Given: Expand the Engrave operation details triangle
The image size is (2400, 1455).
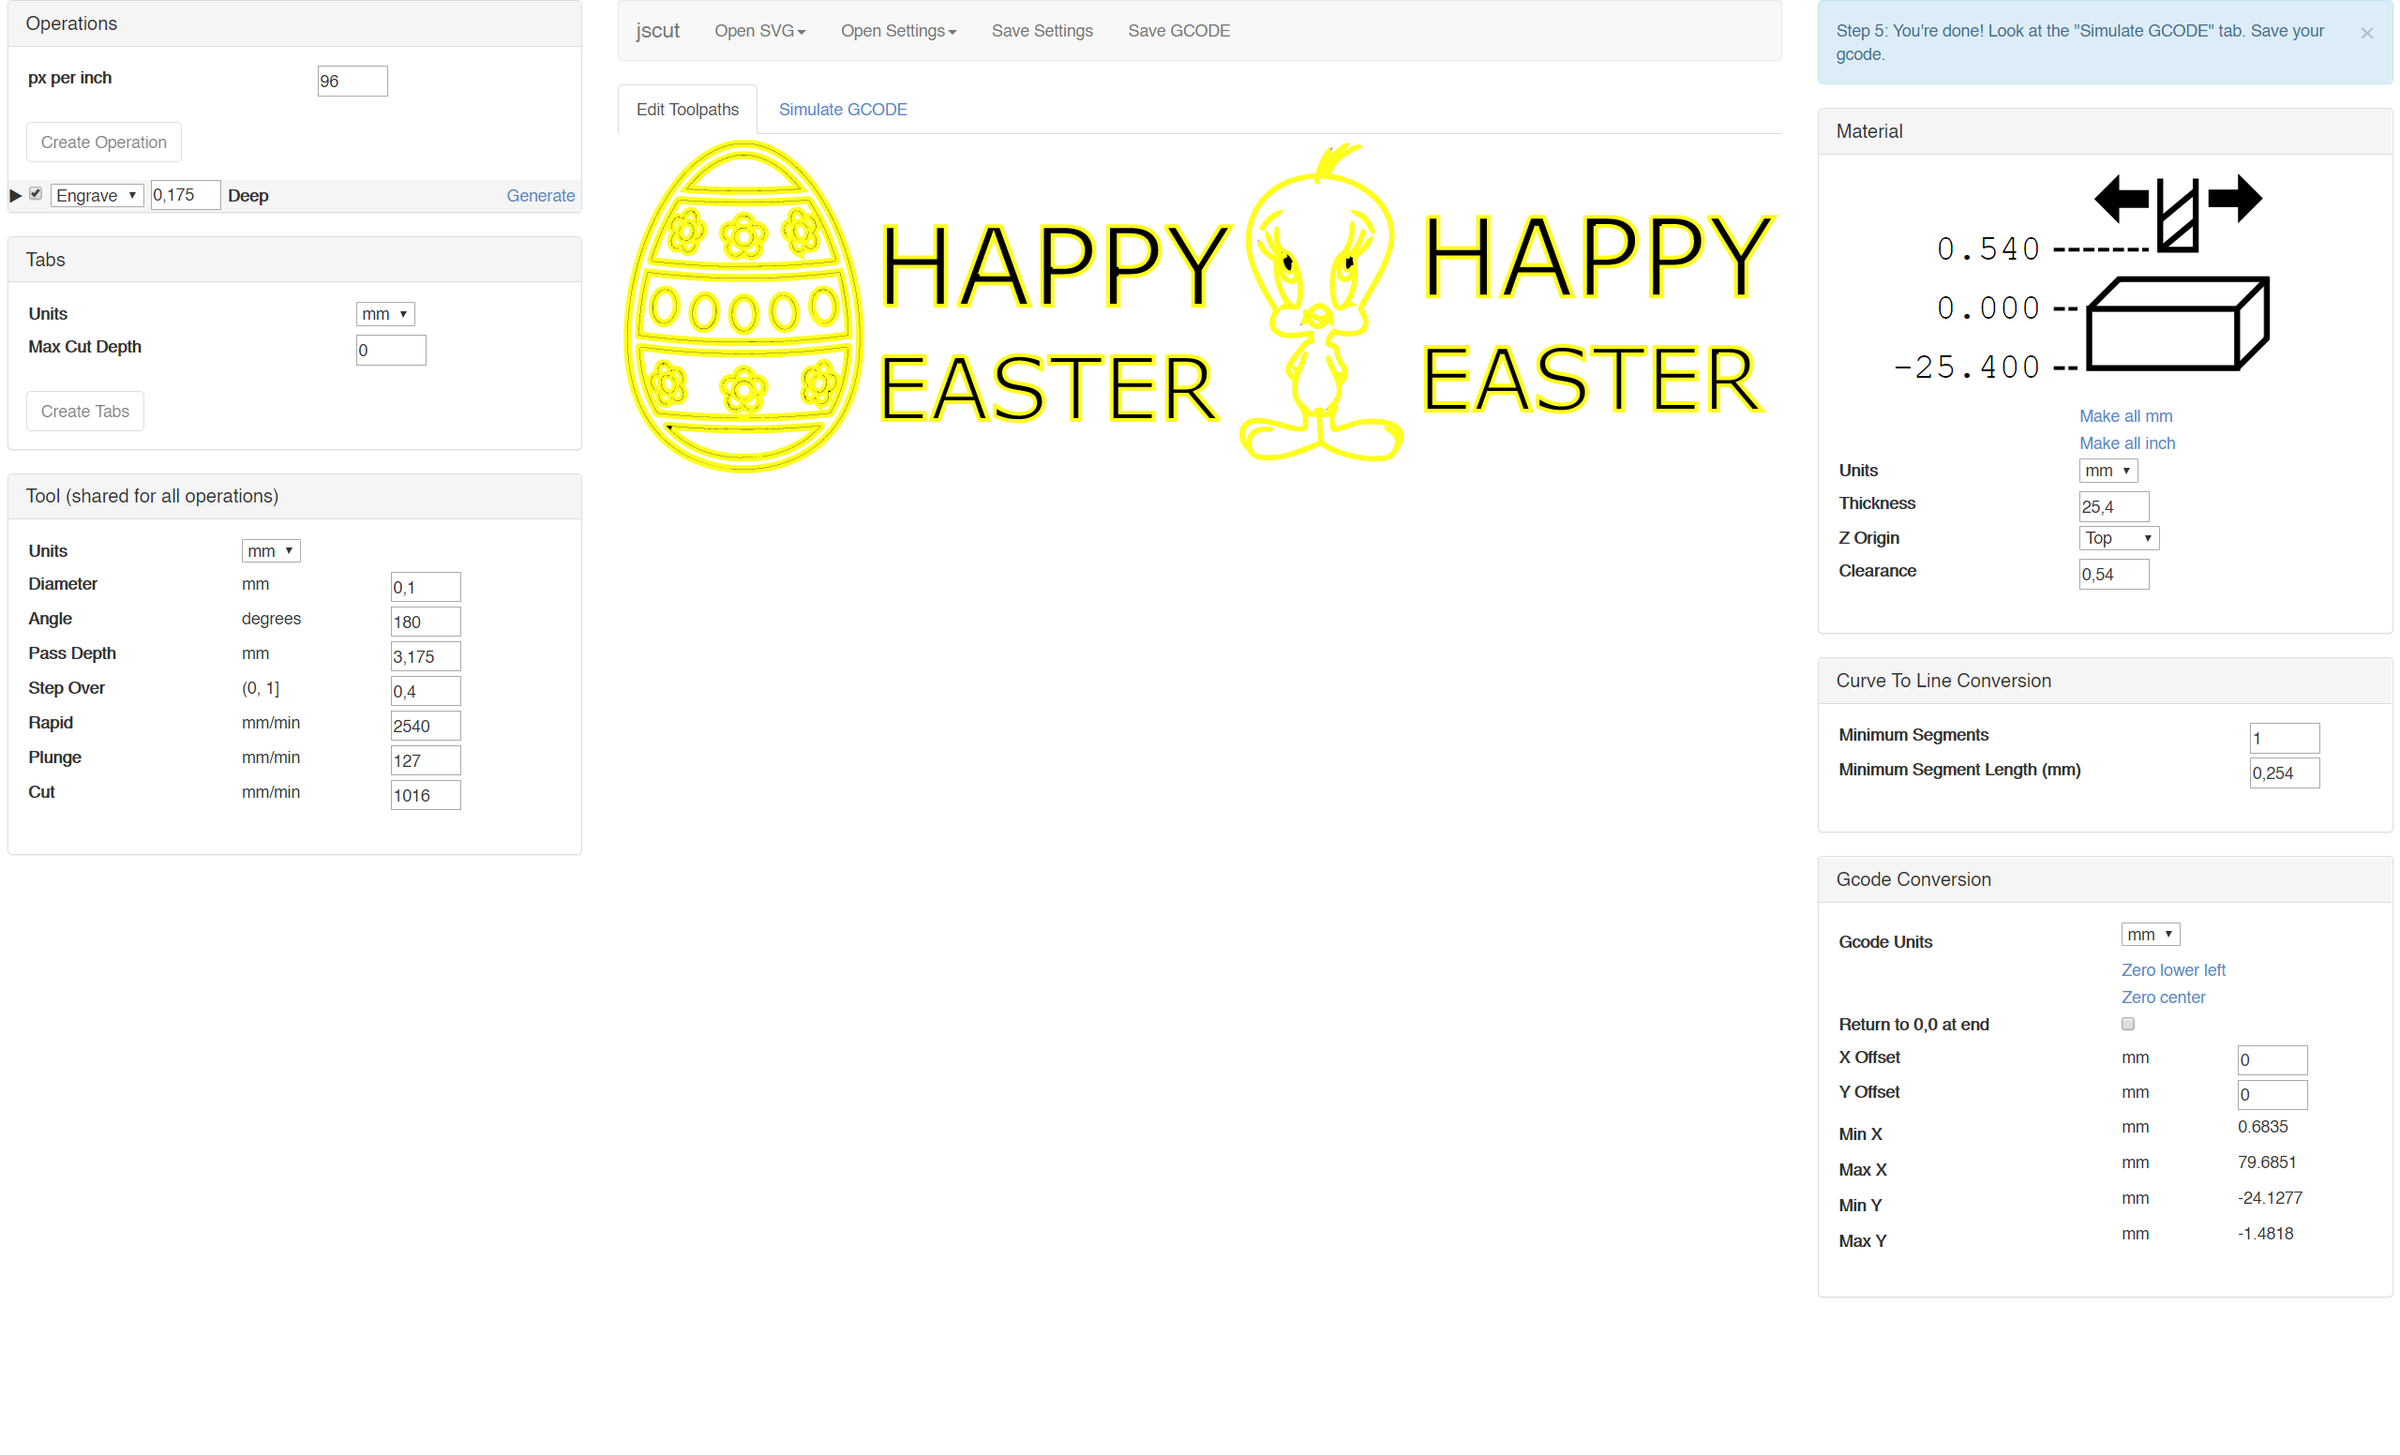Looking at the screenshot, I should click(16, 195).
